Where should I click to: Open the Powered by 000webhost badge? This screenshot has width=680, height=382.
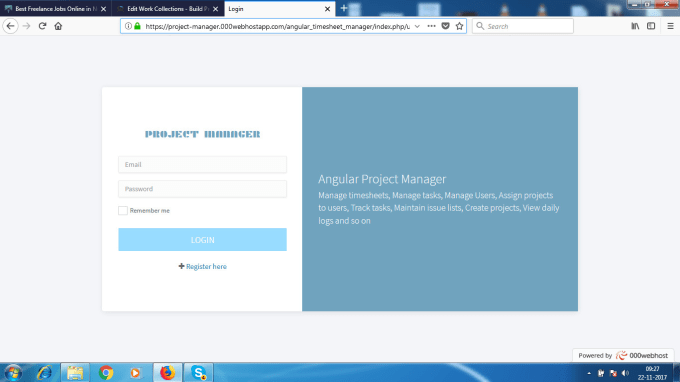[x=623, y=355]
